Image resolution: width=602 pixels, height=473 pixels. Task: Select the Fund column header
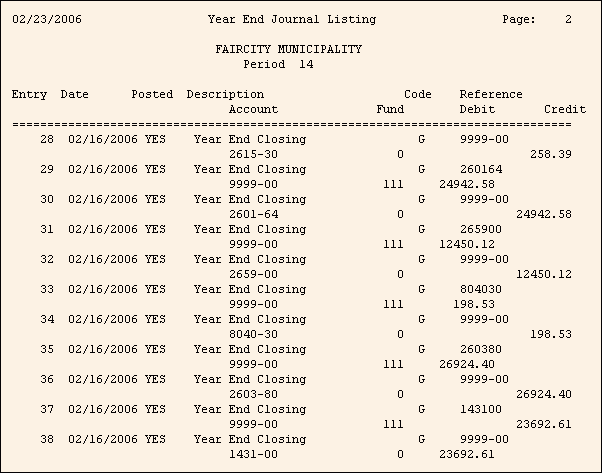[x=390, y=109]
